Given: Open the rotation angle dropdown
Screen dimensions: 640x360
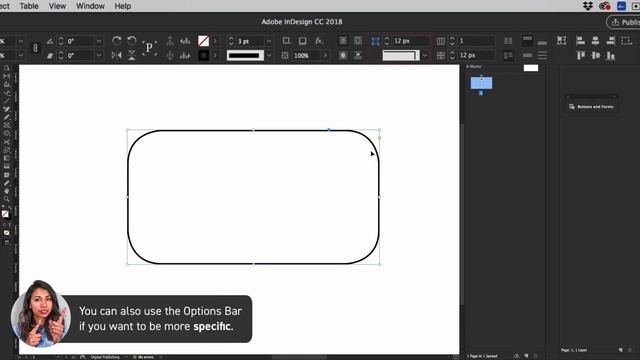Looking at the screenshot, I should pos(99,41).
